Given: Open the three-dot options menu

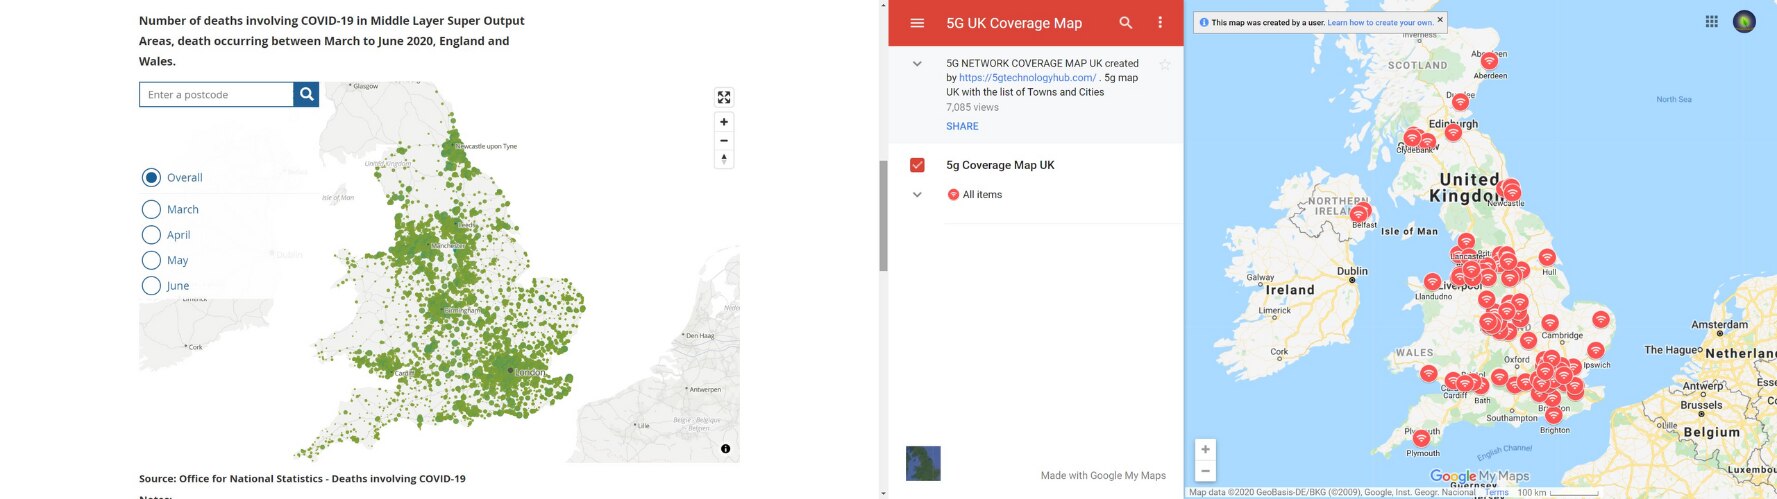Looking at the screenshot, I should pyautogui.click(x=1160, y=23).
